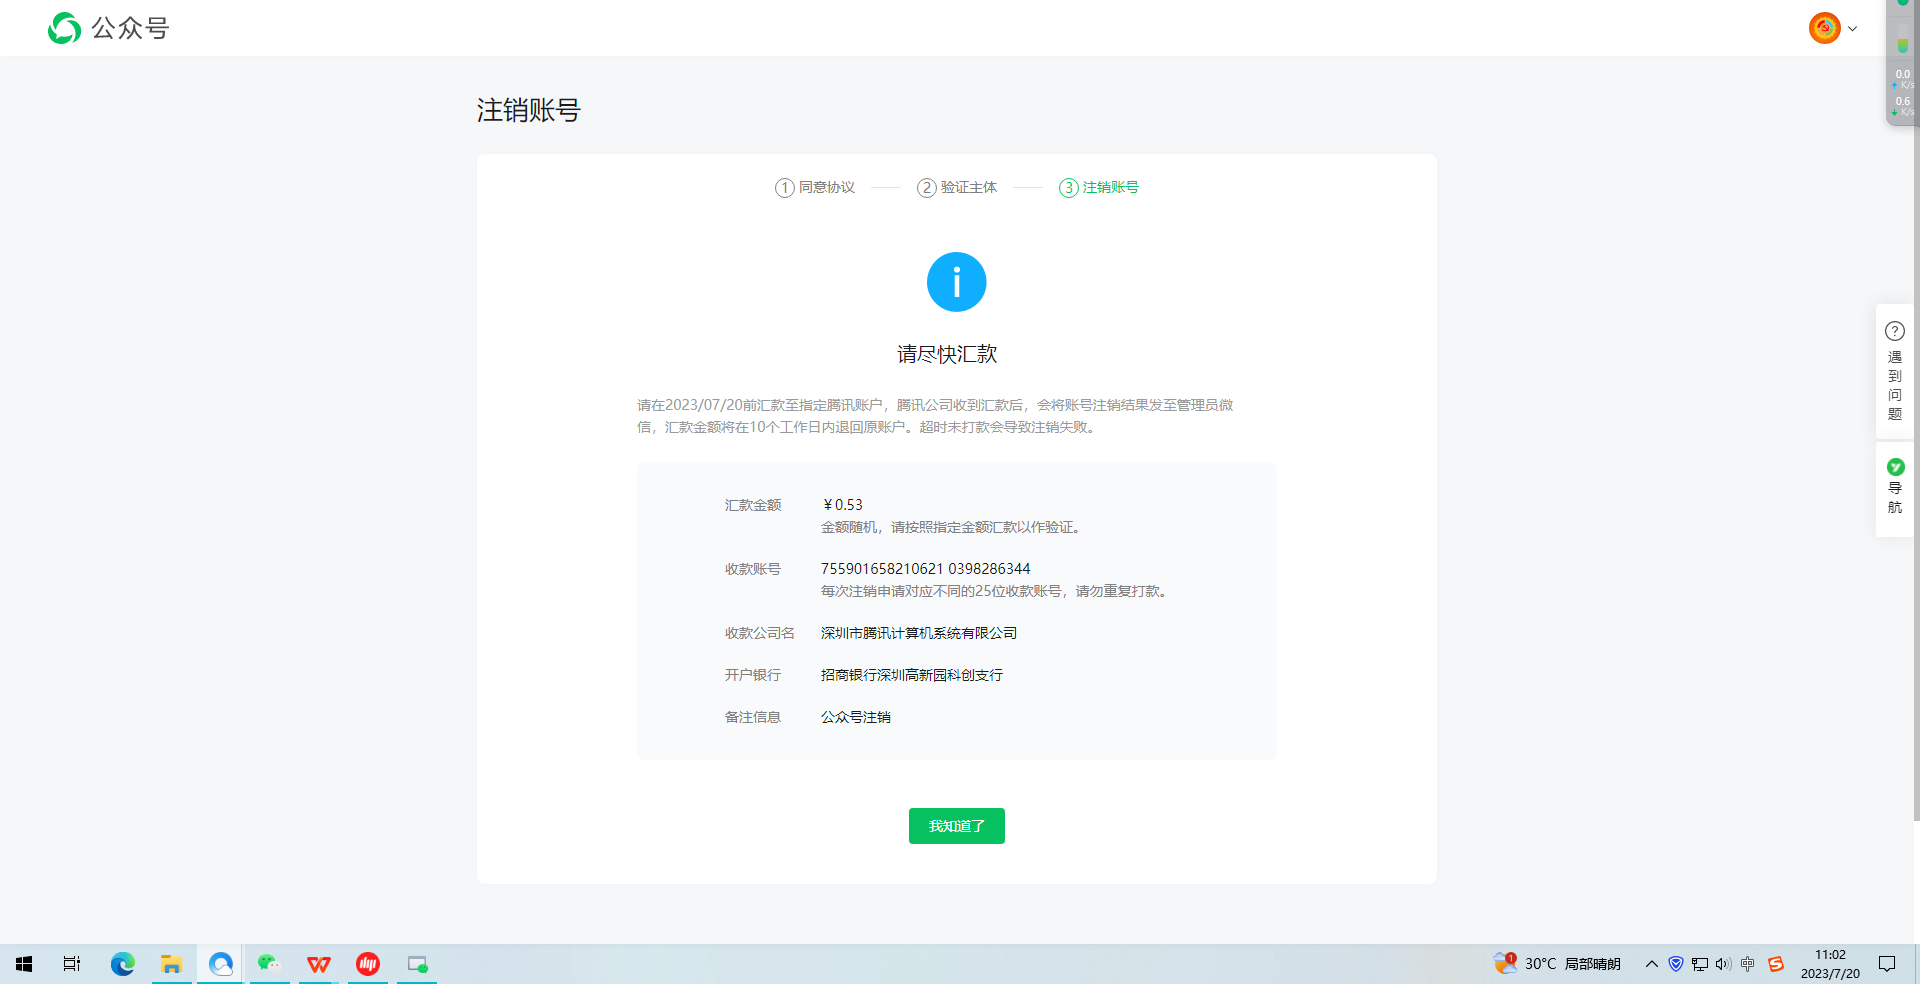1920x984 pixels.
Task: Open the Windows Start menu
Action: tap(24, 964)
